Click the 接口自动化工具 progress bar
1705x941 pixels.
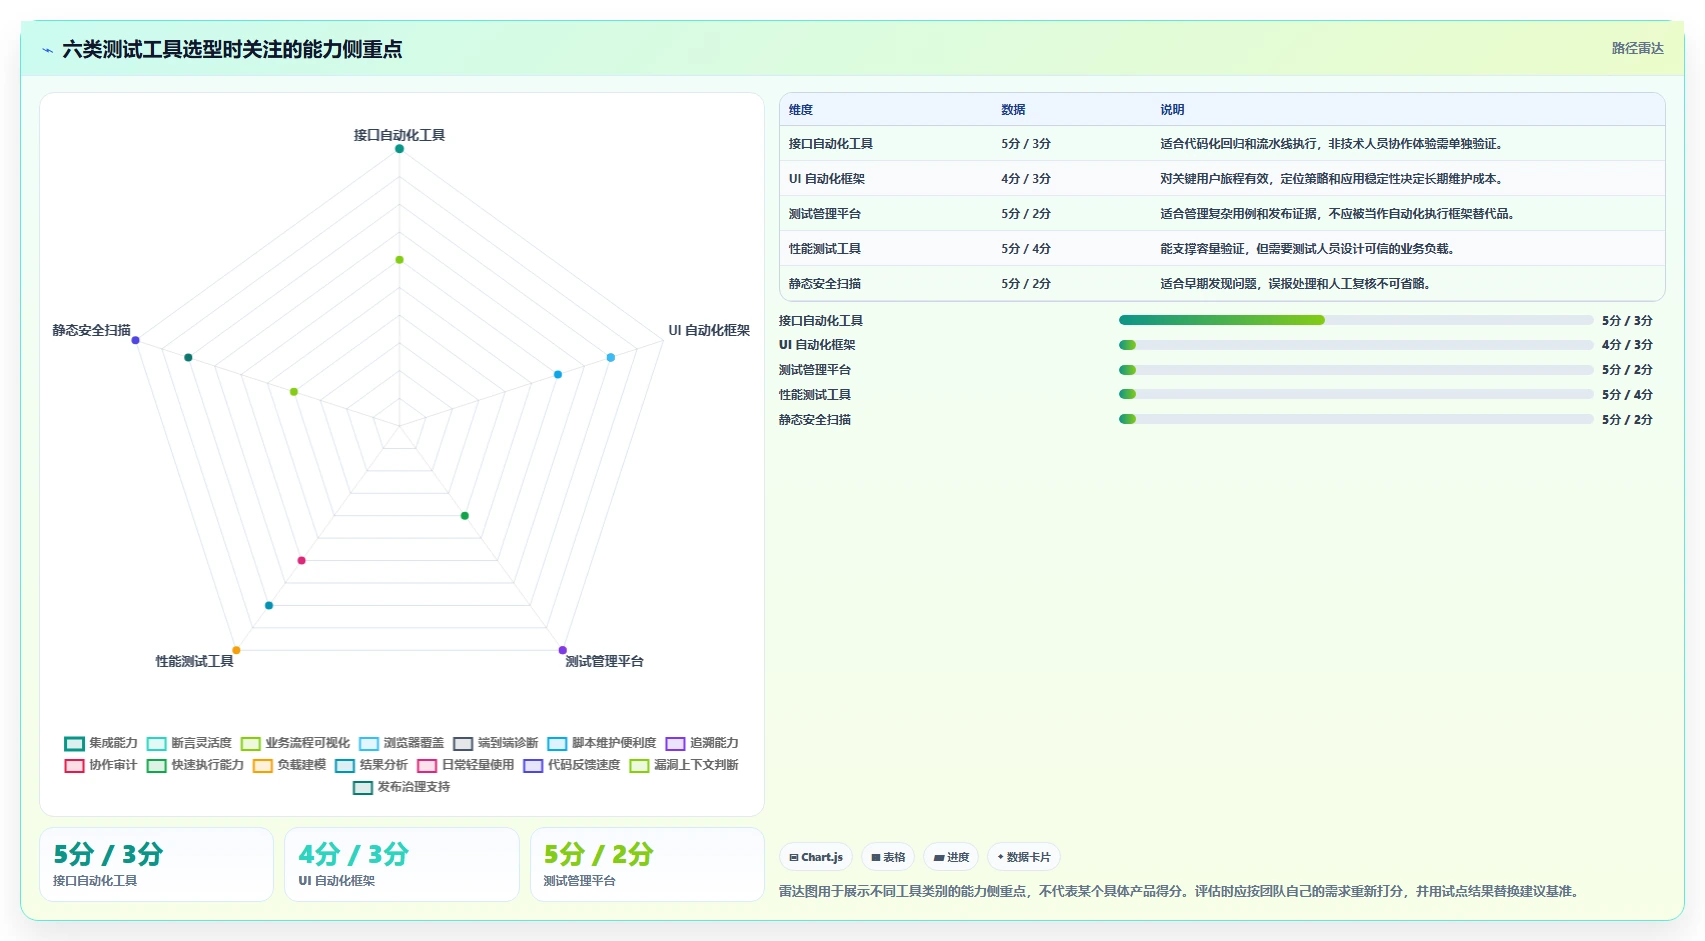[x=1356, y=320]
